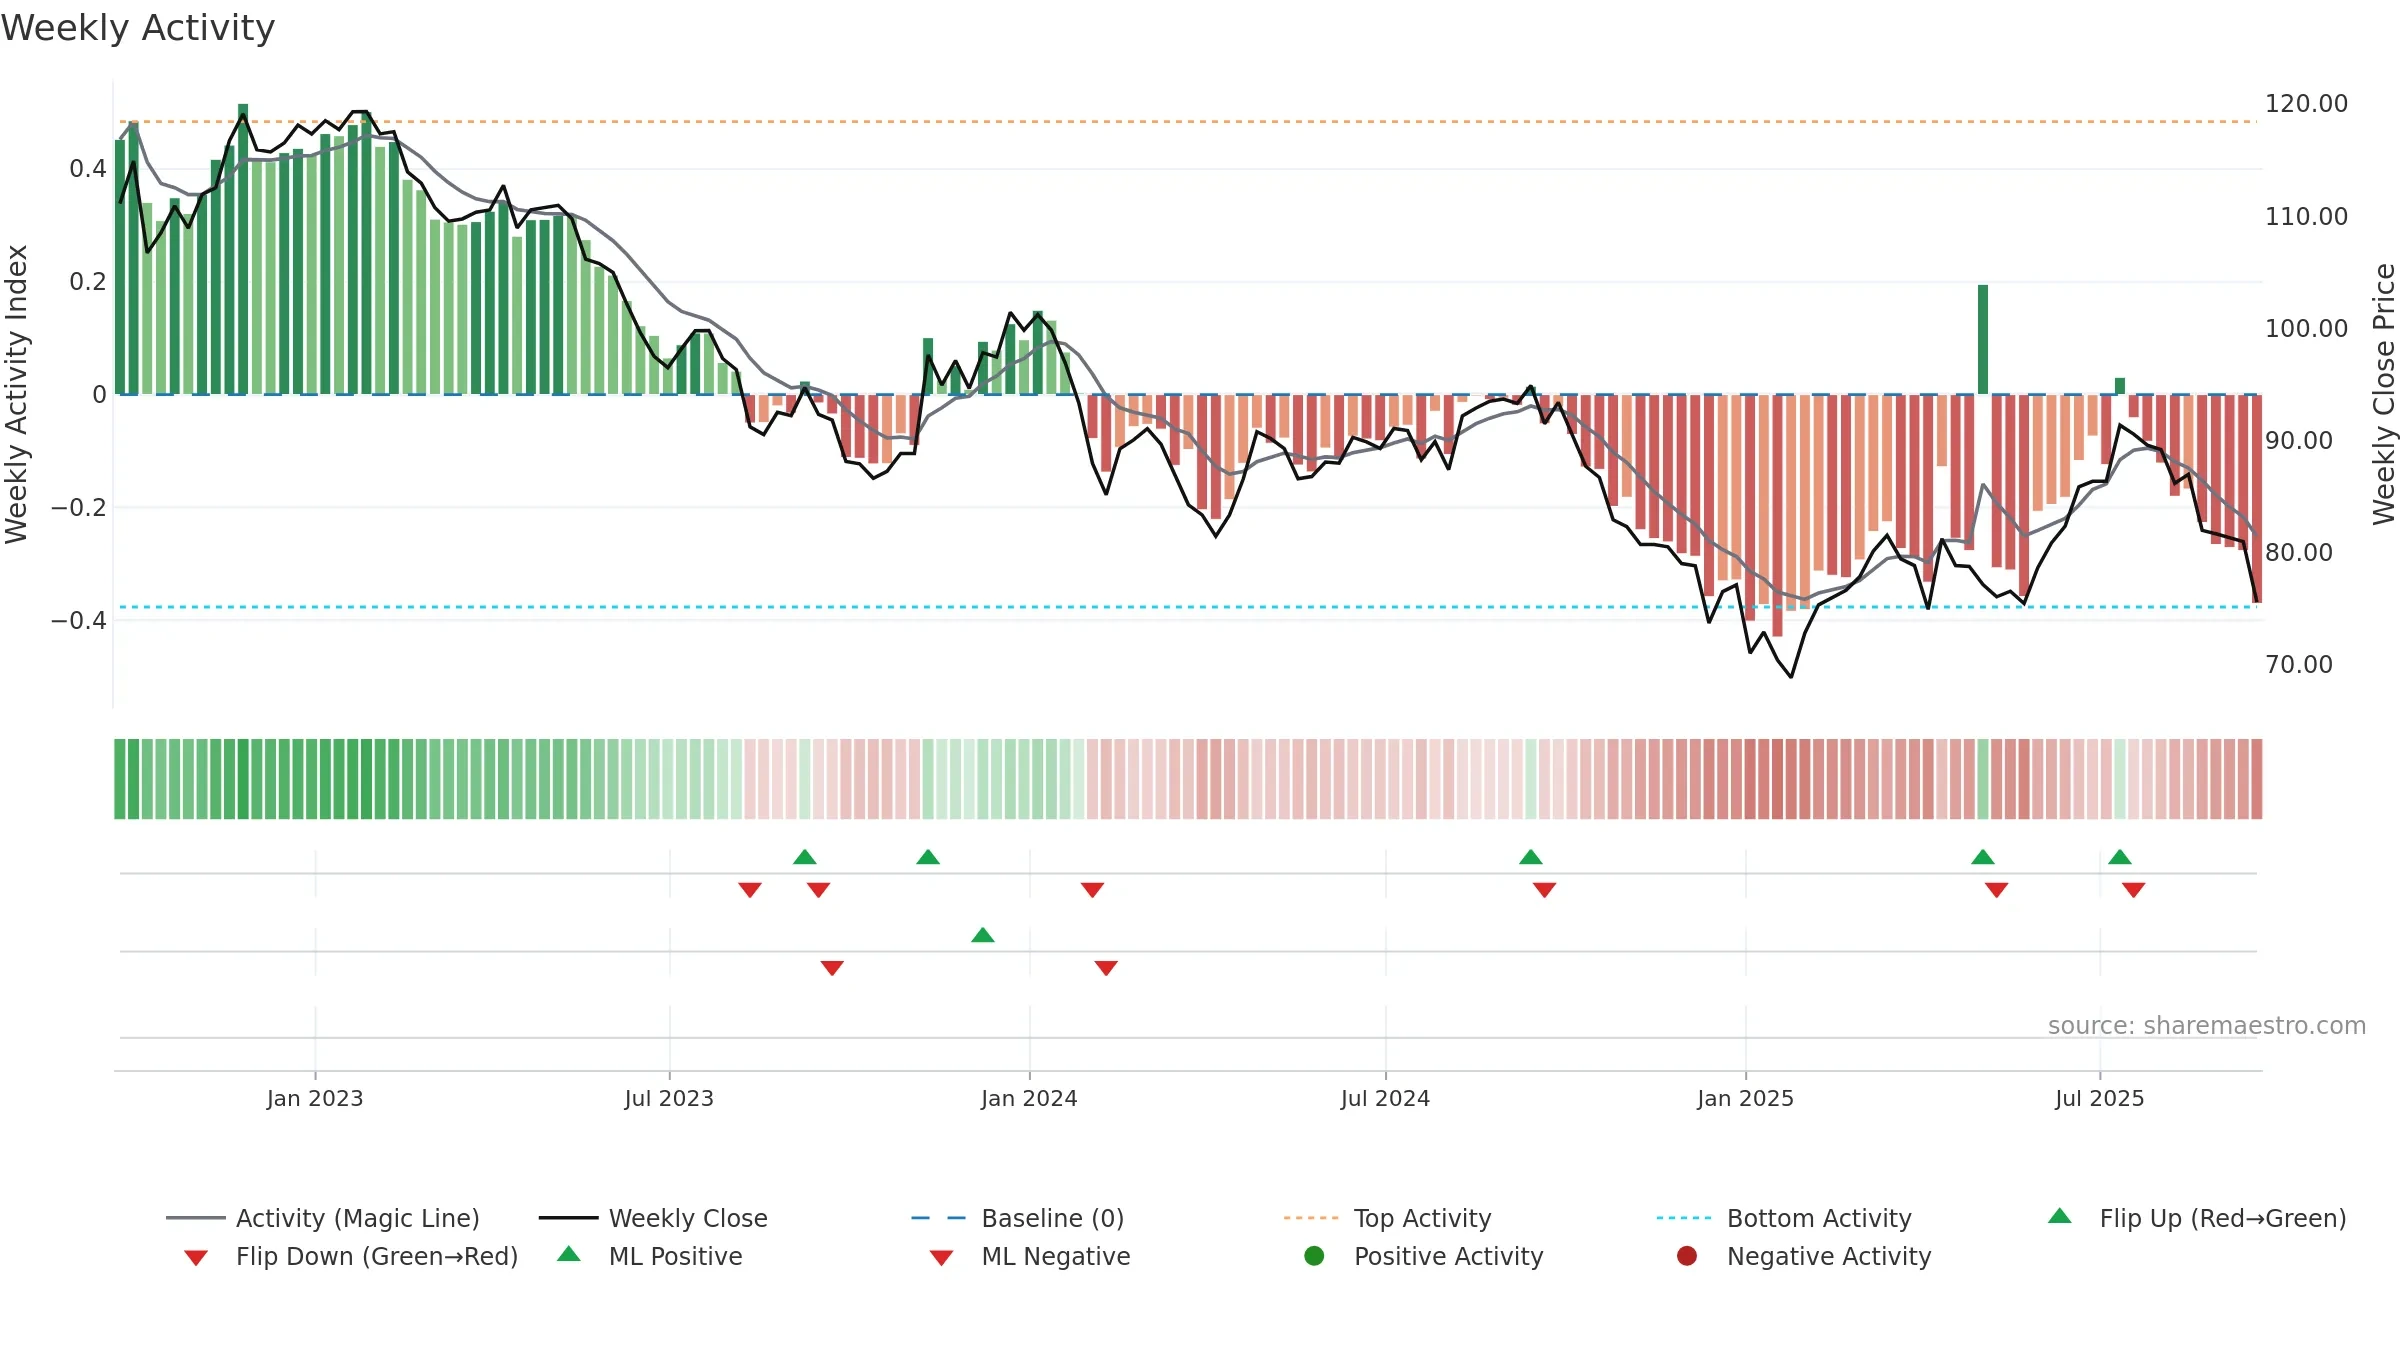
Task: Click the ML Positive green triangle legend icon
Action: pos(569,1254)
